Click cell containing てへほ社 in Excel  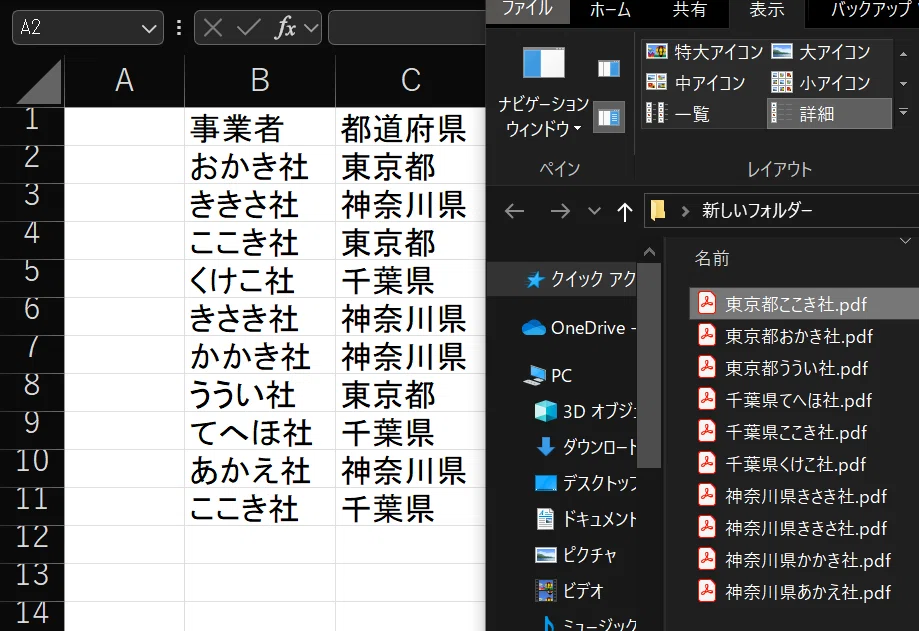coord(260,431)
